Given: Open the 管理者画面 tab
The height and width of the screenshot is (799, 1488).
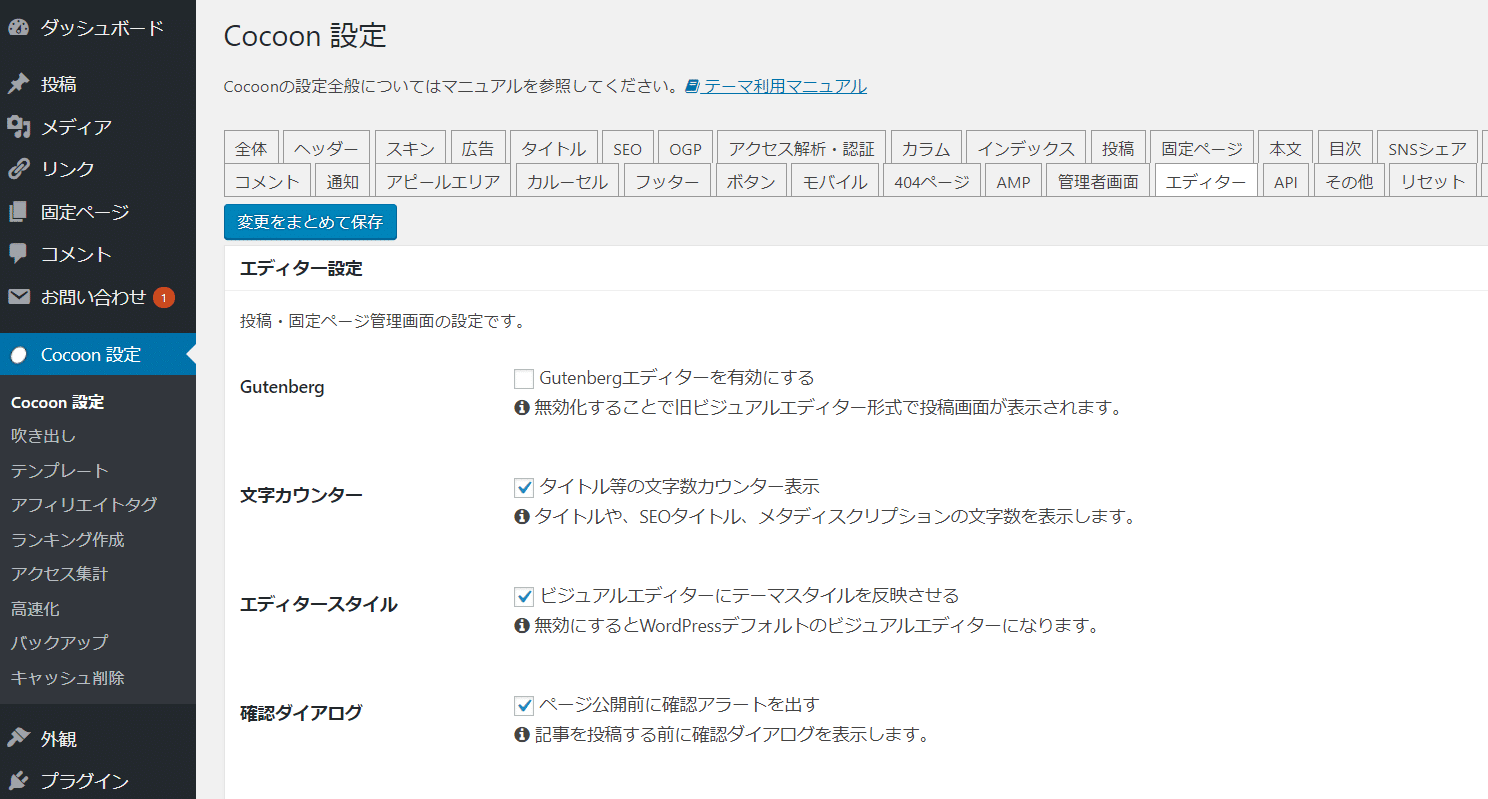Looking at the screenshot, I should pos(1098,182).
